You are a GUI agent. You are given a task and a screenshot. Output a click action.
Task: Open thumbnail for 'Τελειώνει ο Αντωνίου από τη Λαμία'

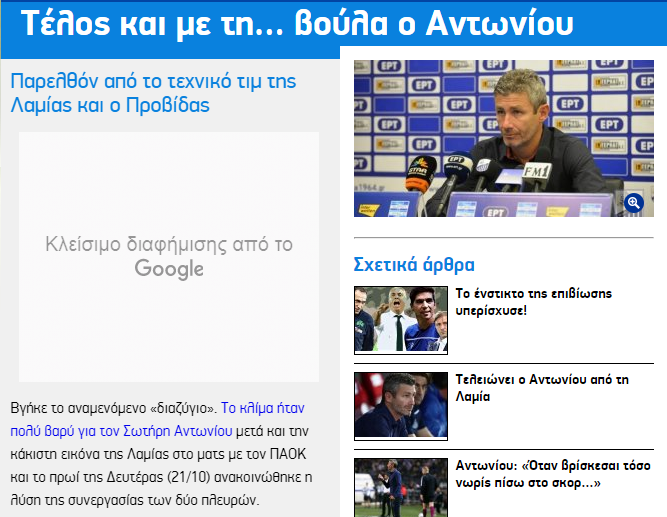401,406
